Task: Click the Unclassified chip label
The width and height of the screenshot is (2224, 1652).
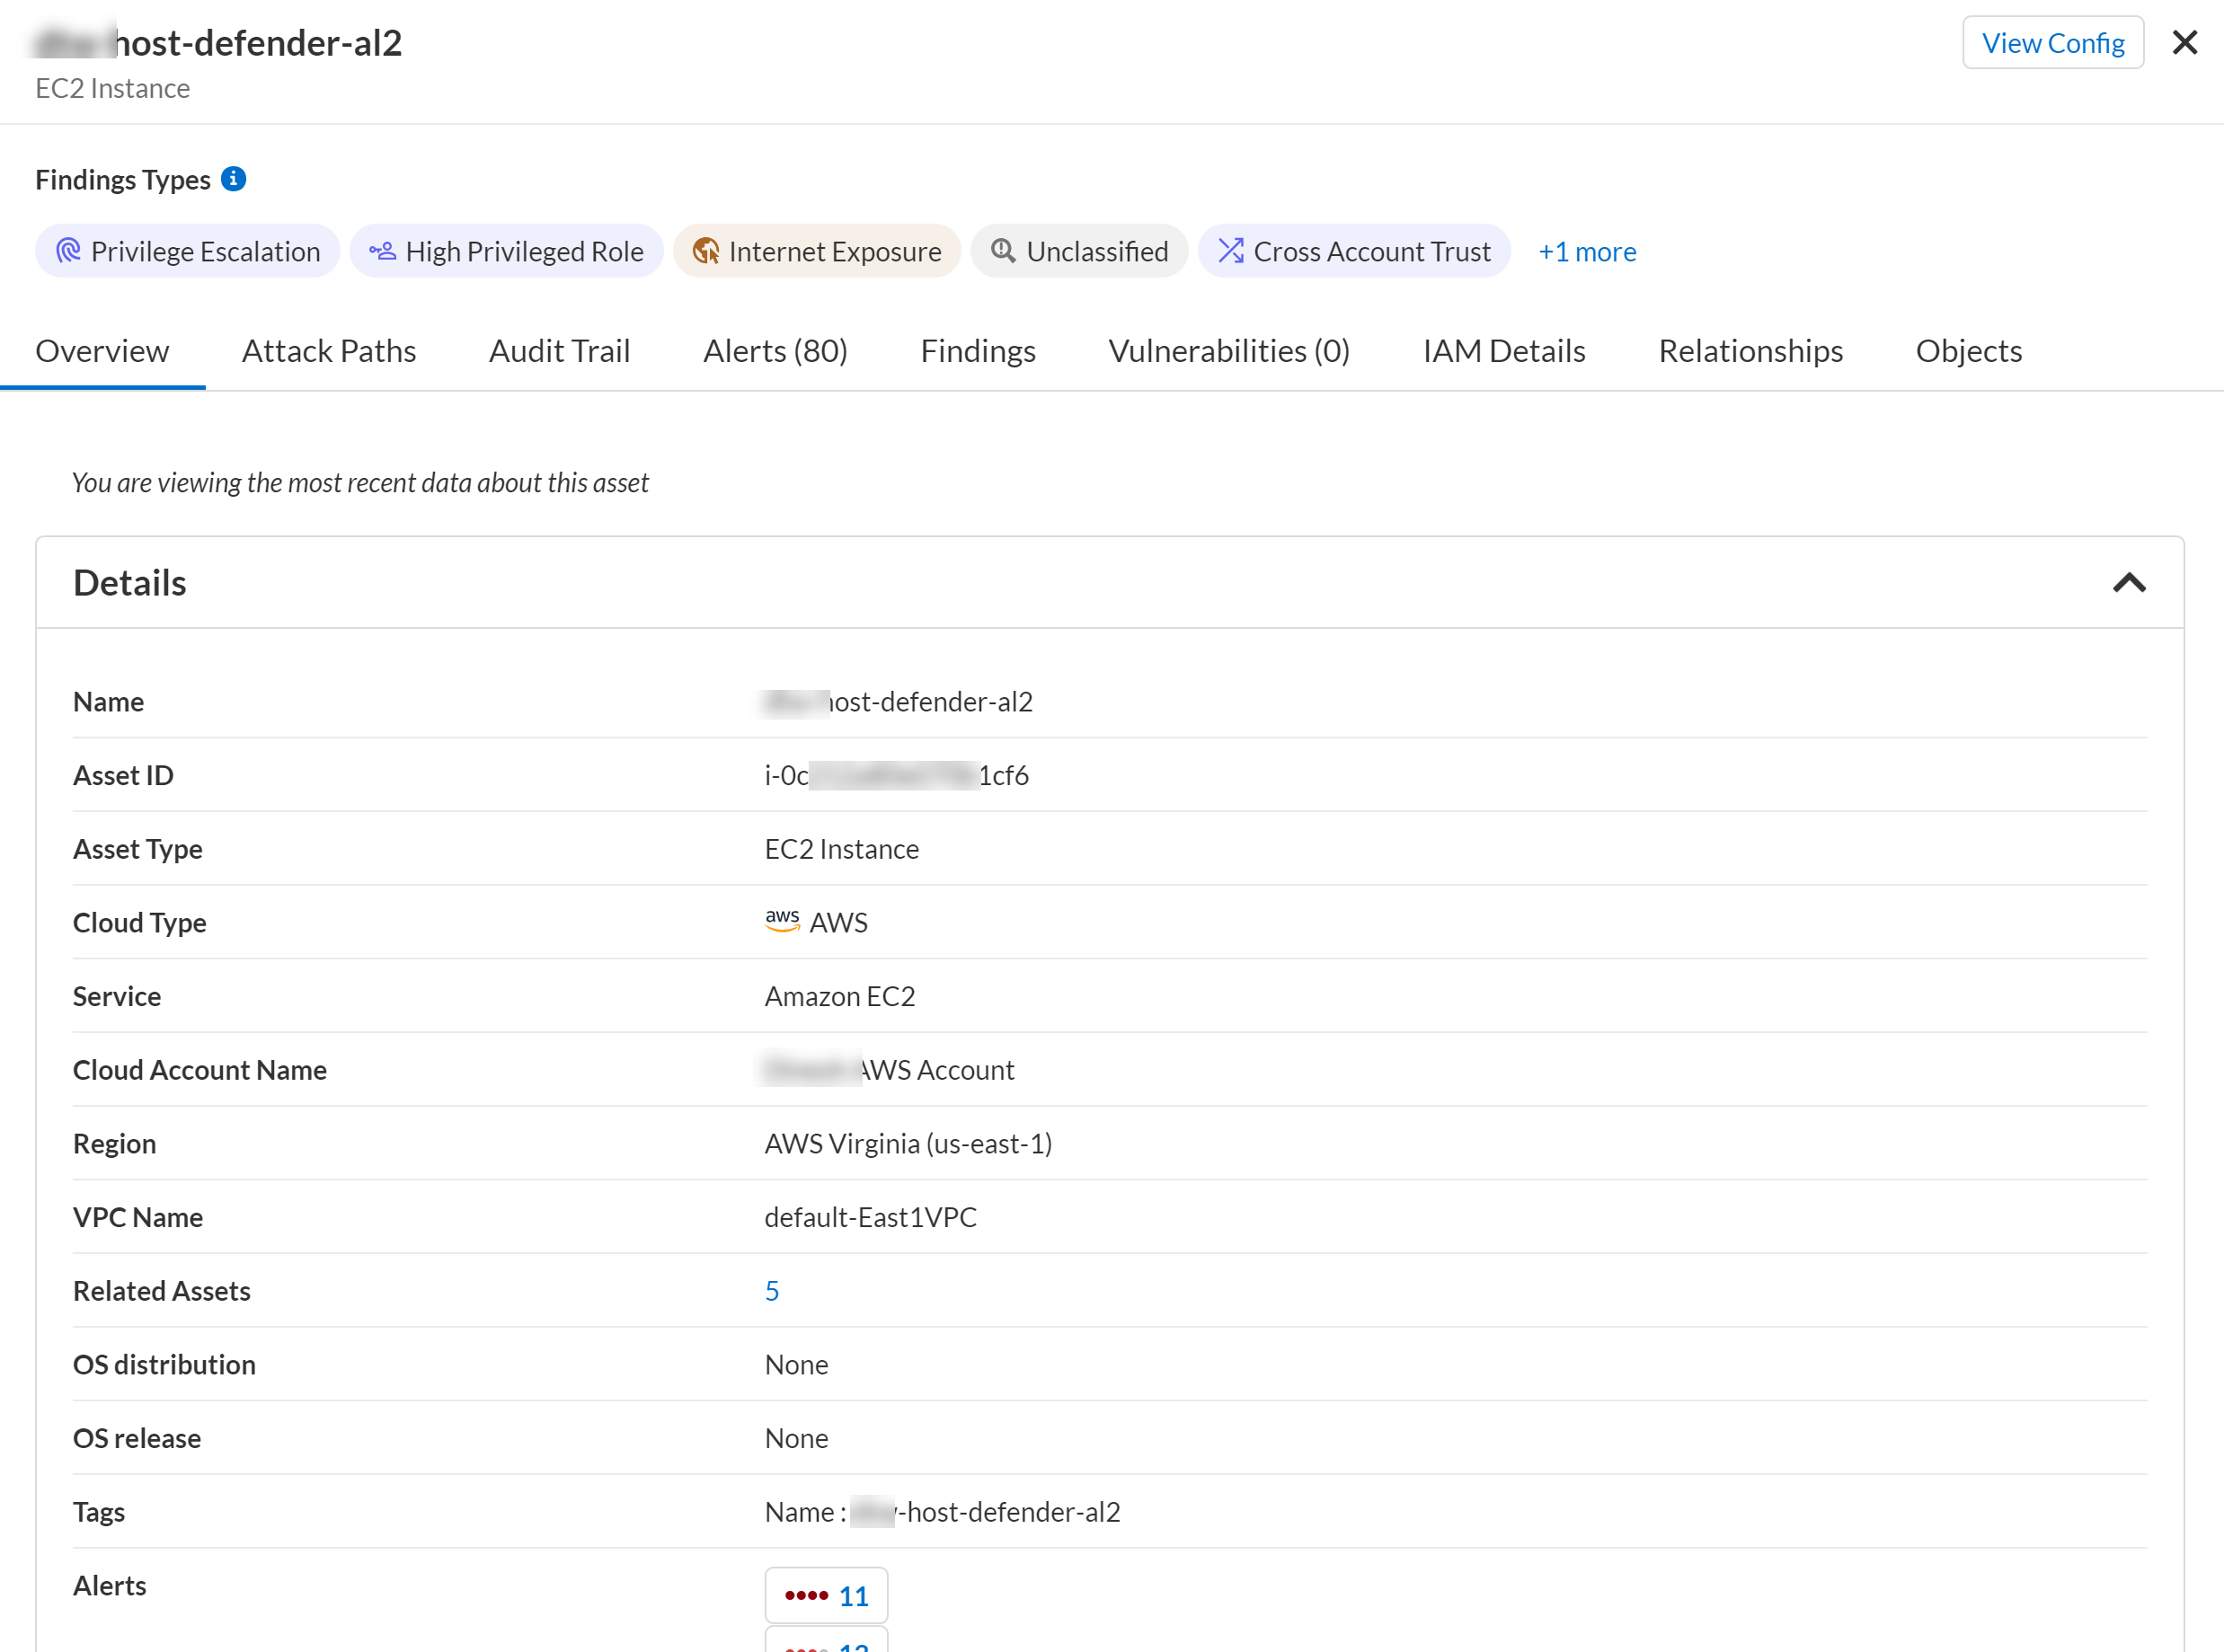Action: coord(1097,251)
